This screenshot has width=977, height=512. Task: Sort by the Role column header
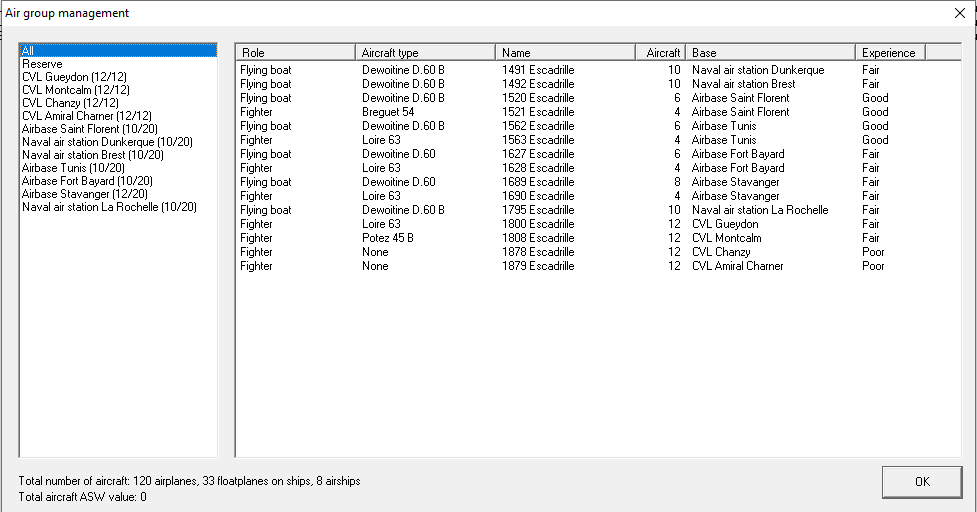click(x=295, y=52)
